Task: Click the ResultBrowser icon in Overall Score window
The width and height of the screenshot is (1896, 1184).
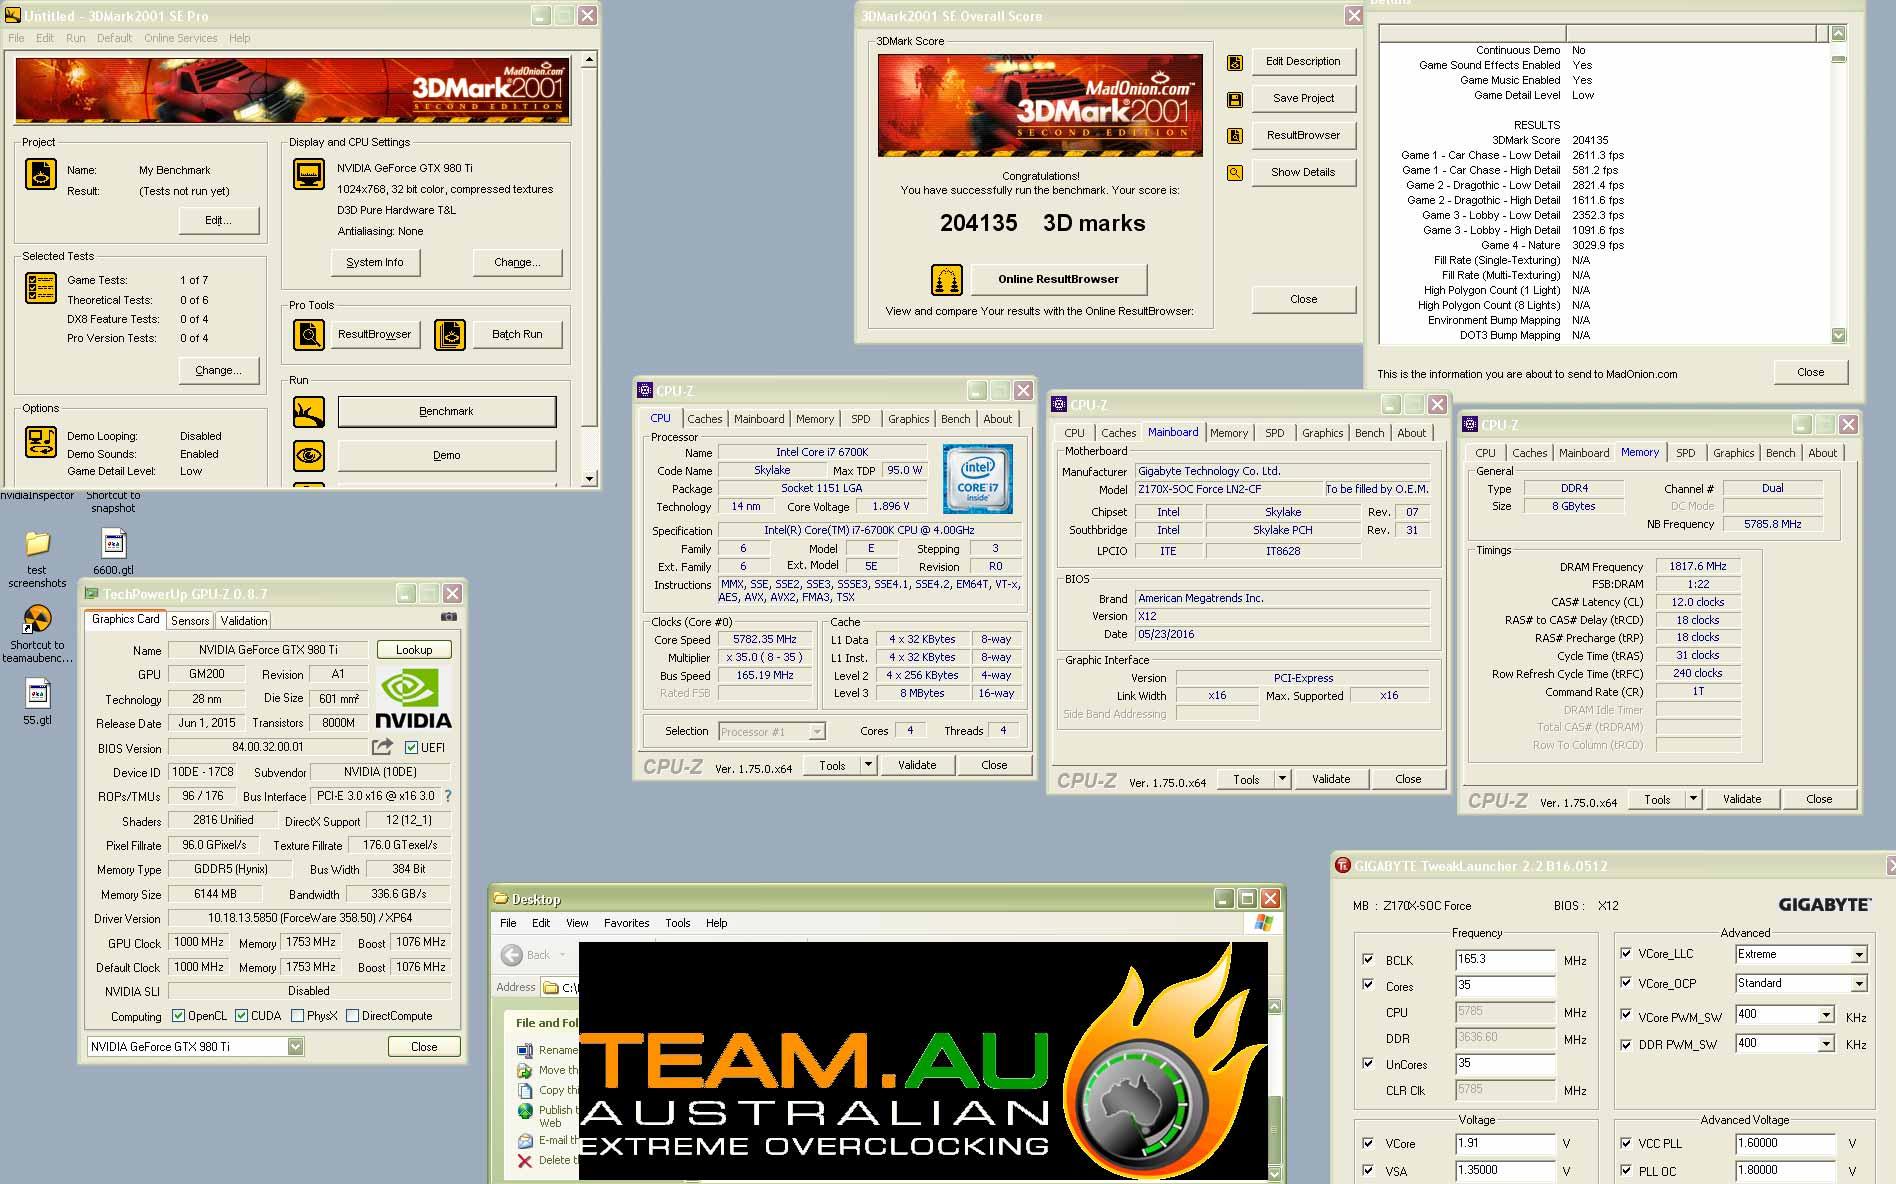Action: tap(1235, 136)
